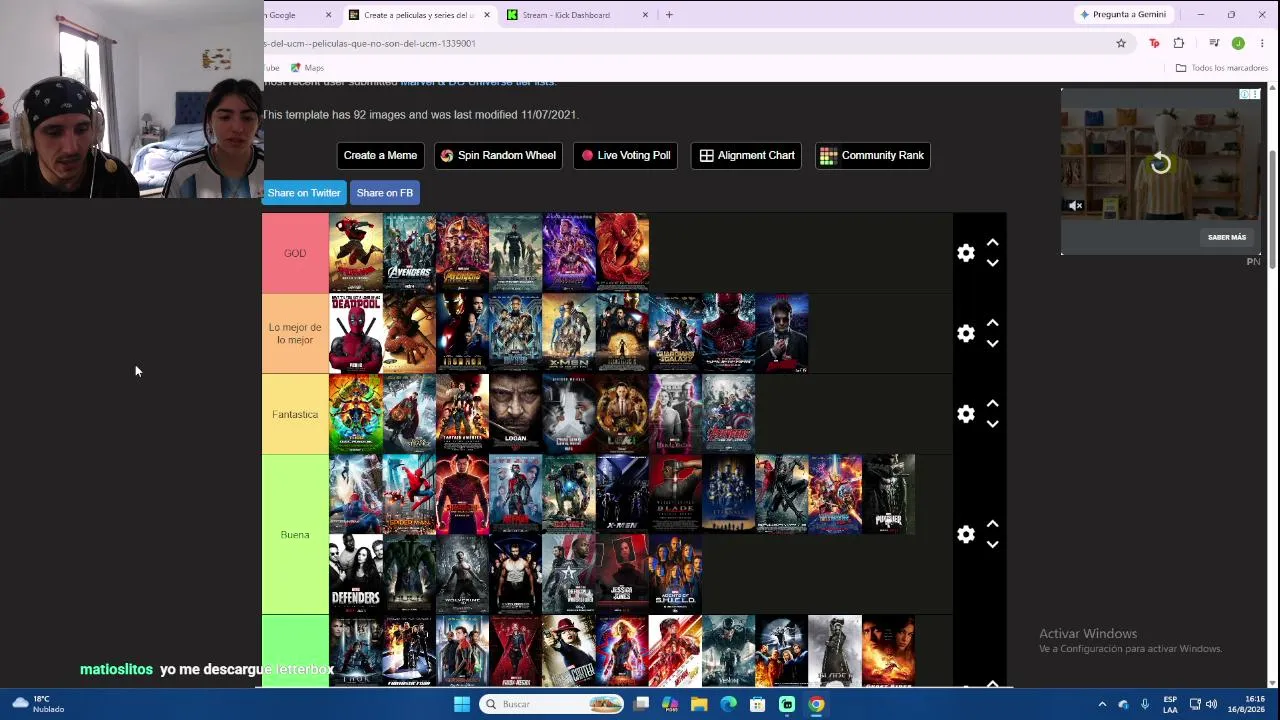This screenshot has height=720, width=1280.
Task: Close the Kick Dashboard tab
Action: [645, 15]
